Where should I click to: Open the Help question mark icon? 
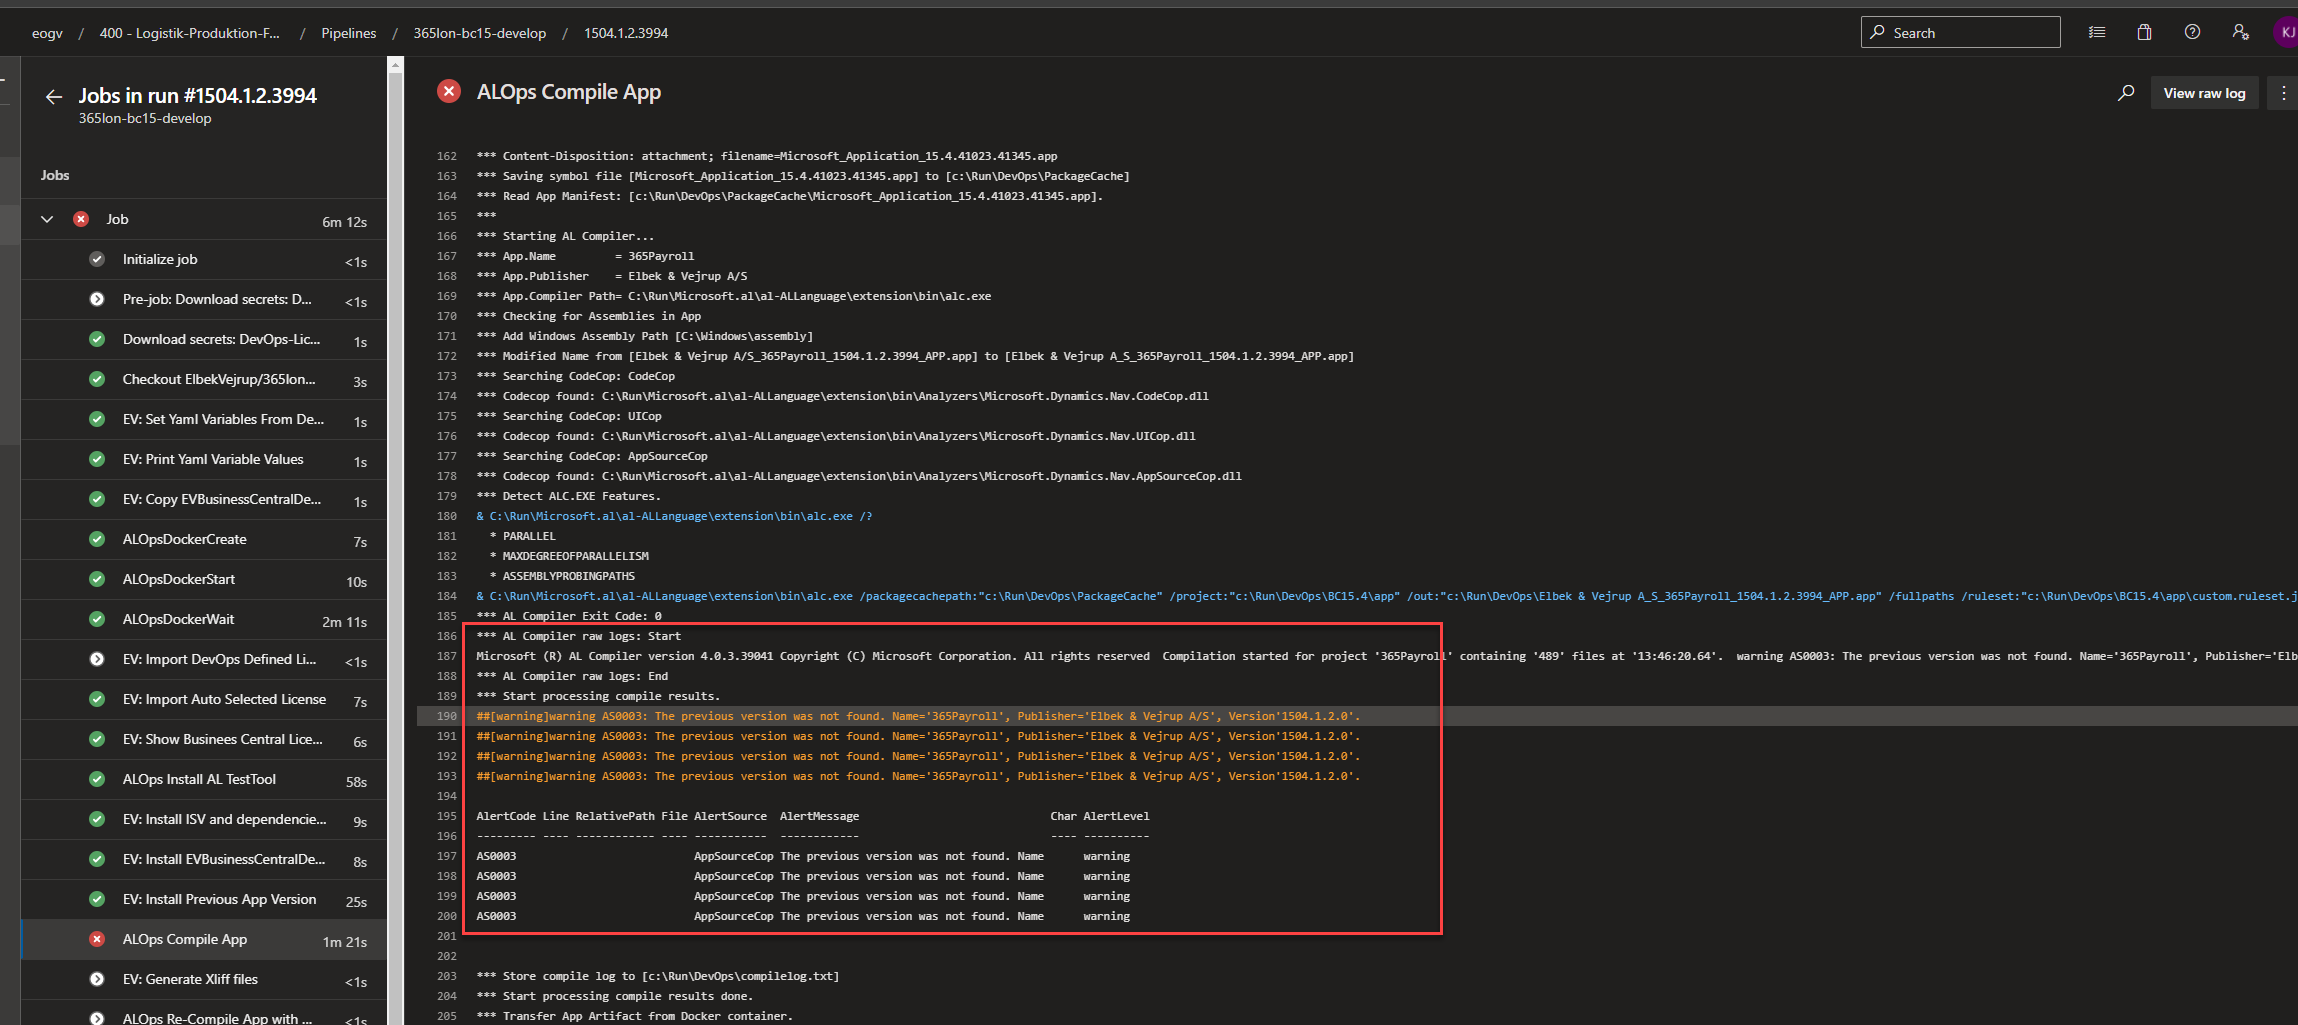[2192, 32]
